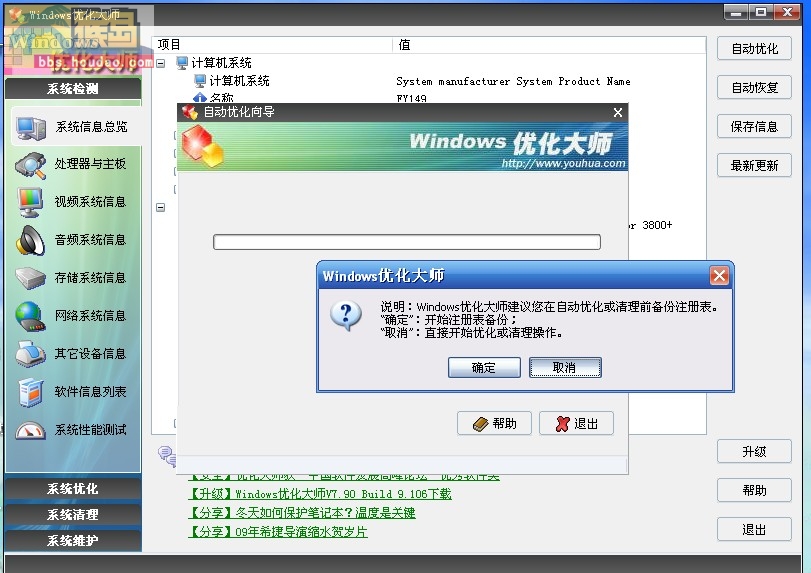Image resolution: width=811 pixels, height=573 pixels.
Task: Click the 值 column header
Action: [549, 45]
